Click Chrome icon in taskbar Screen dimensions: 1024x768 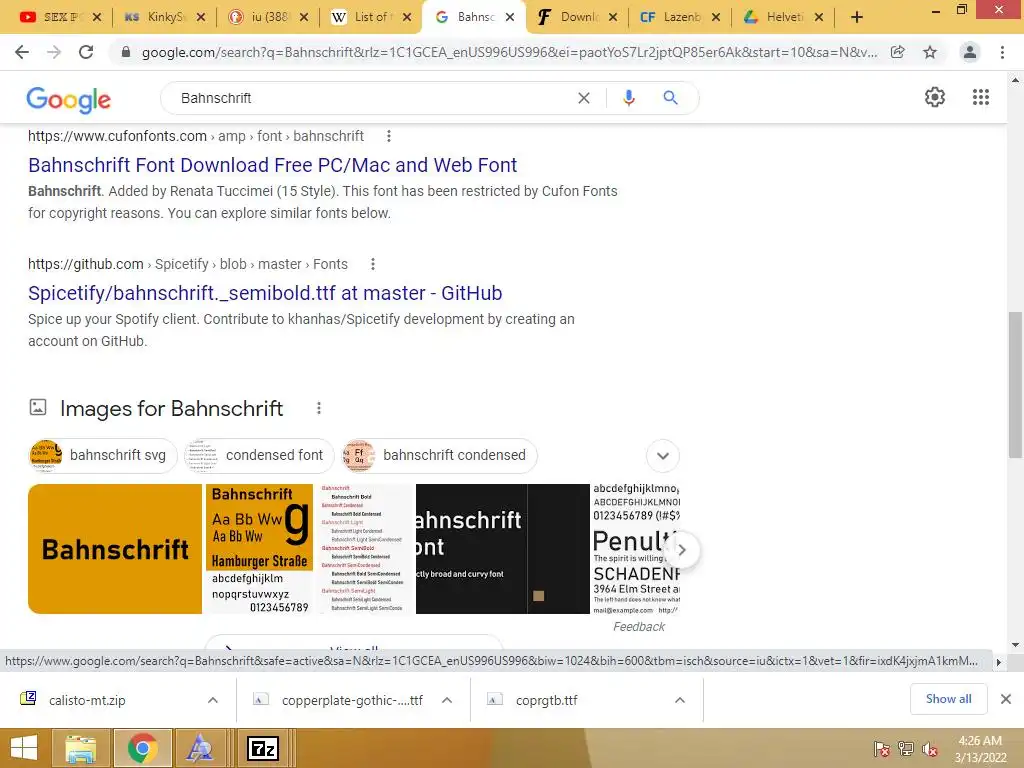pos(142,748)
